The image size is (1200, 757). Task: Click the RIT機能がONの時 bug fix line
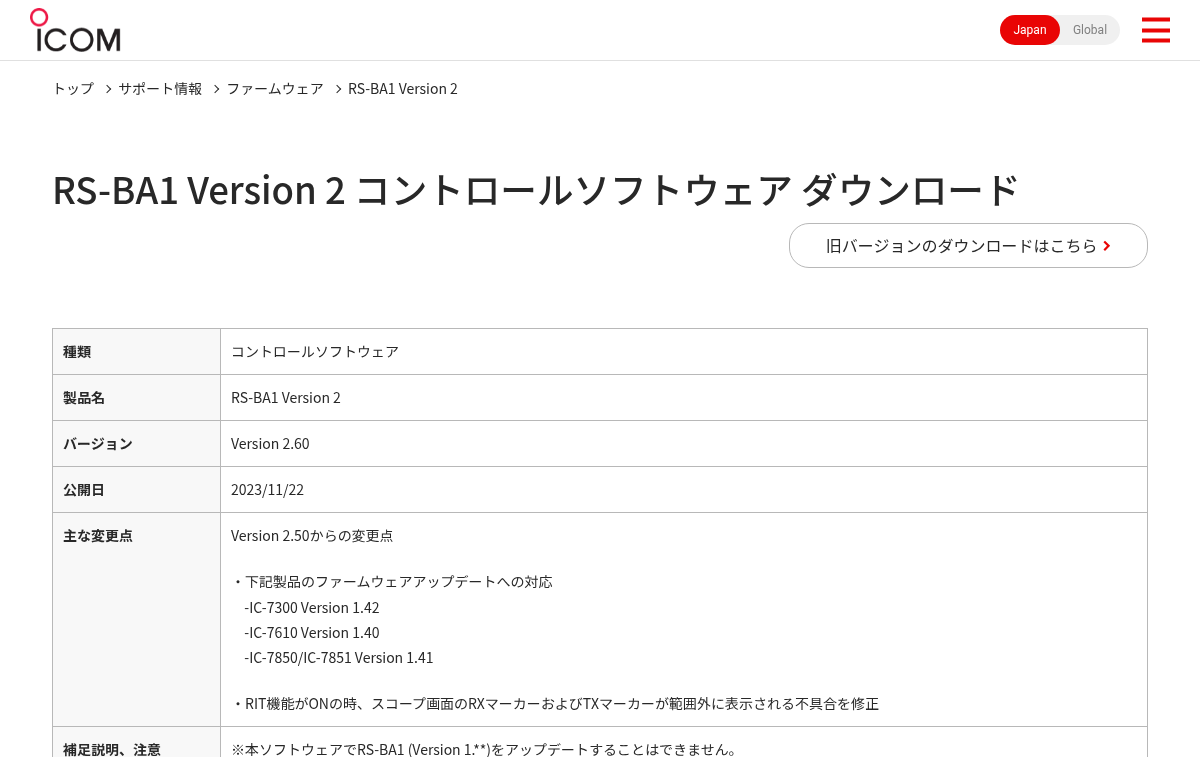[x=555, y=704]
